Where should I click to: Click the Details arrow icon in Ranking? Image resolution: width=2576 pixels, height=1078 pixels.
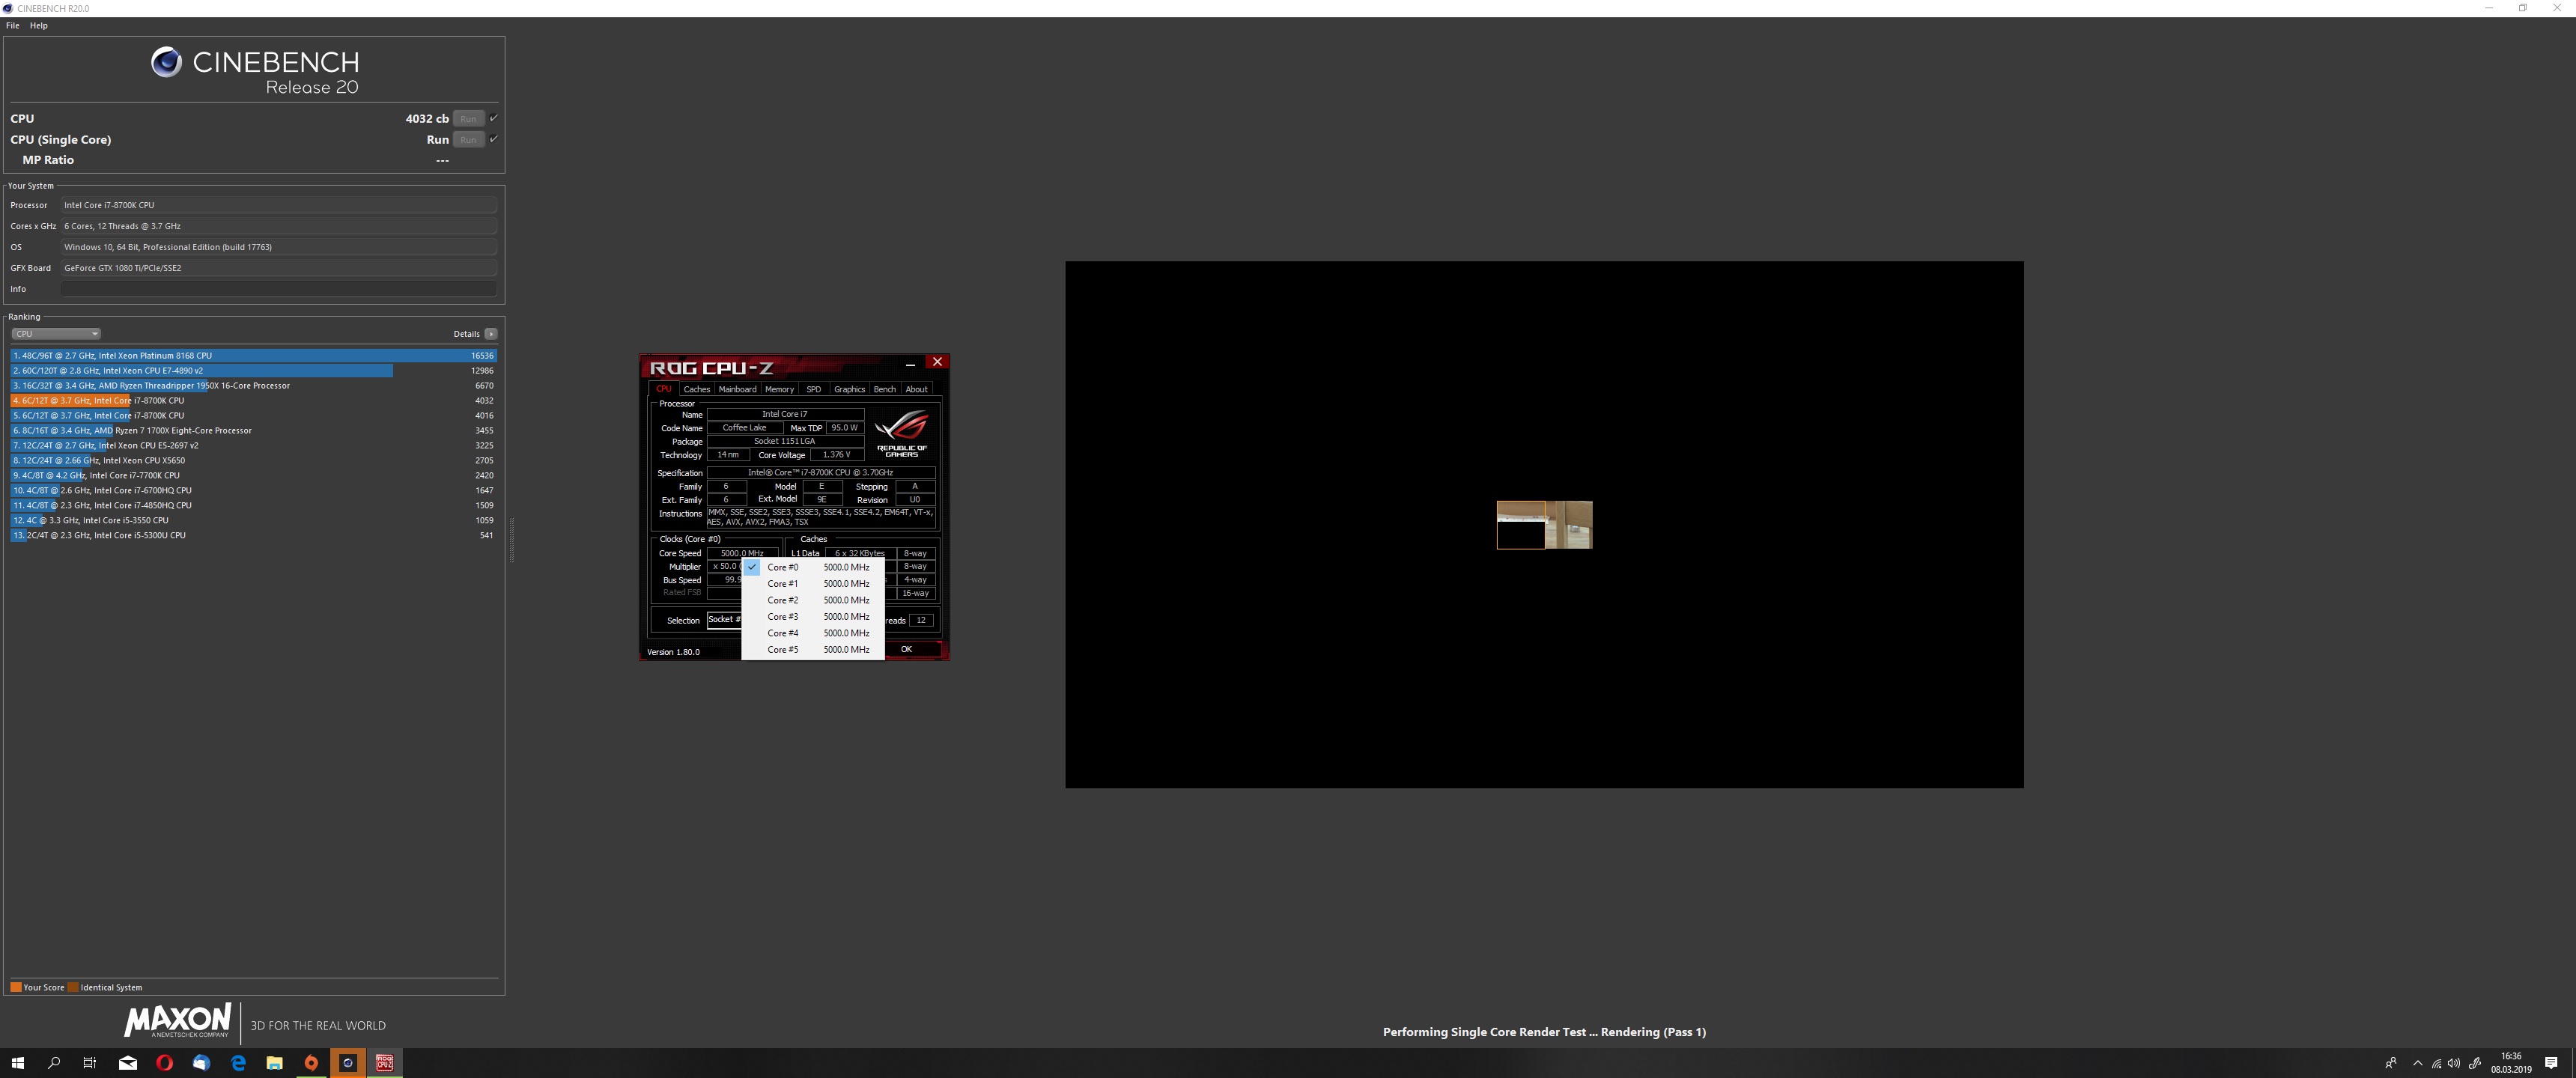(490, 334)
